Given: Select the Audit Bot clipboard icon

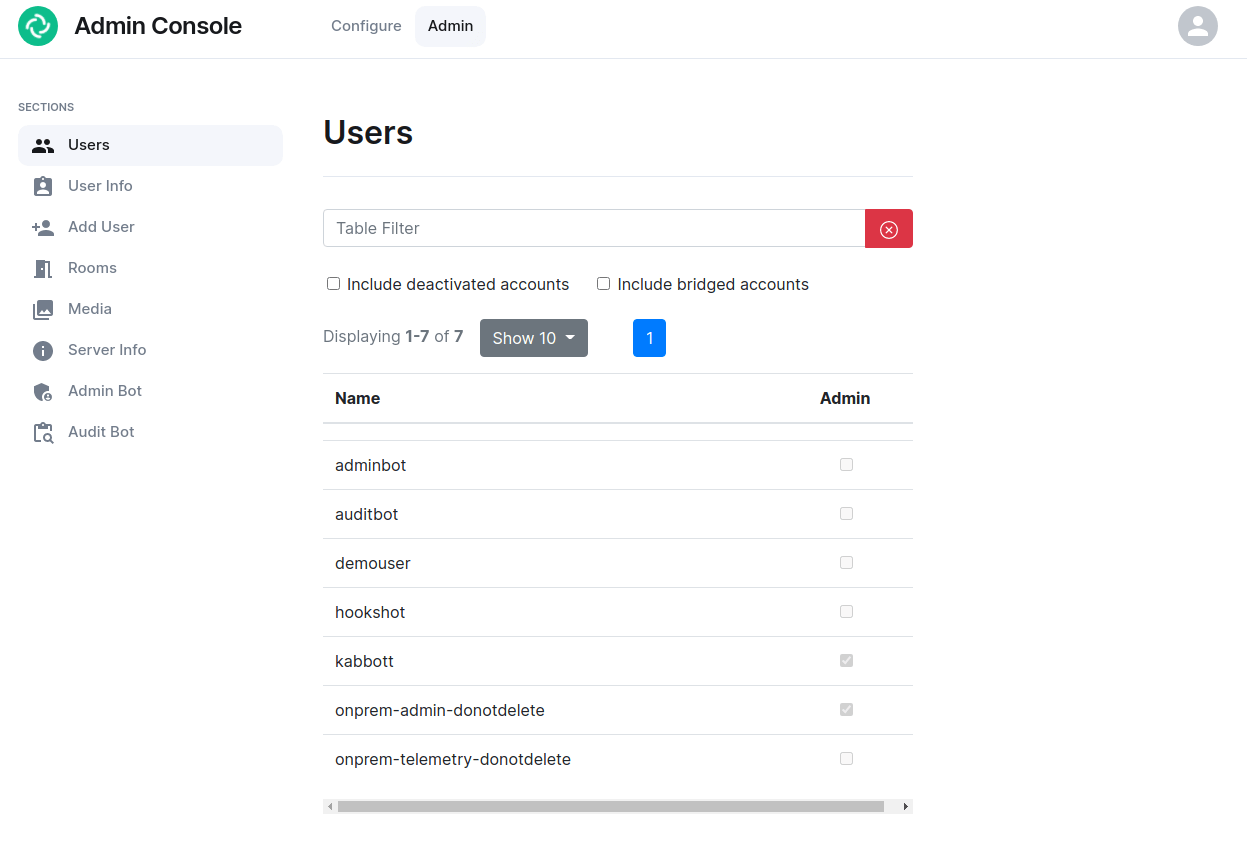Looking at the screenshot, I should coord(42,433).
